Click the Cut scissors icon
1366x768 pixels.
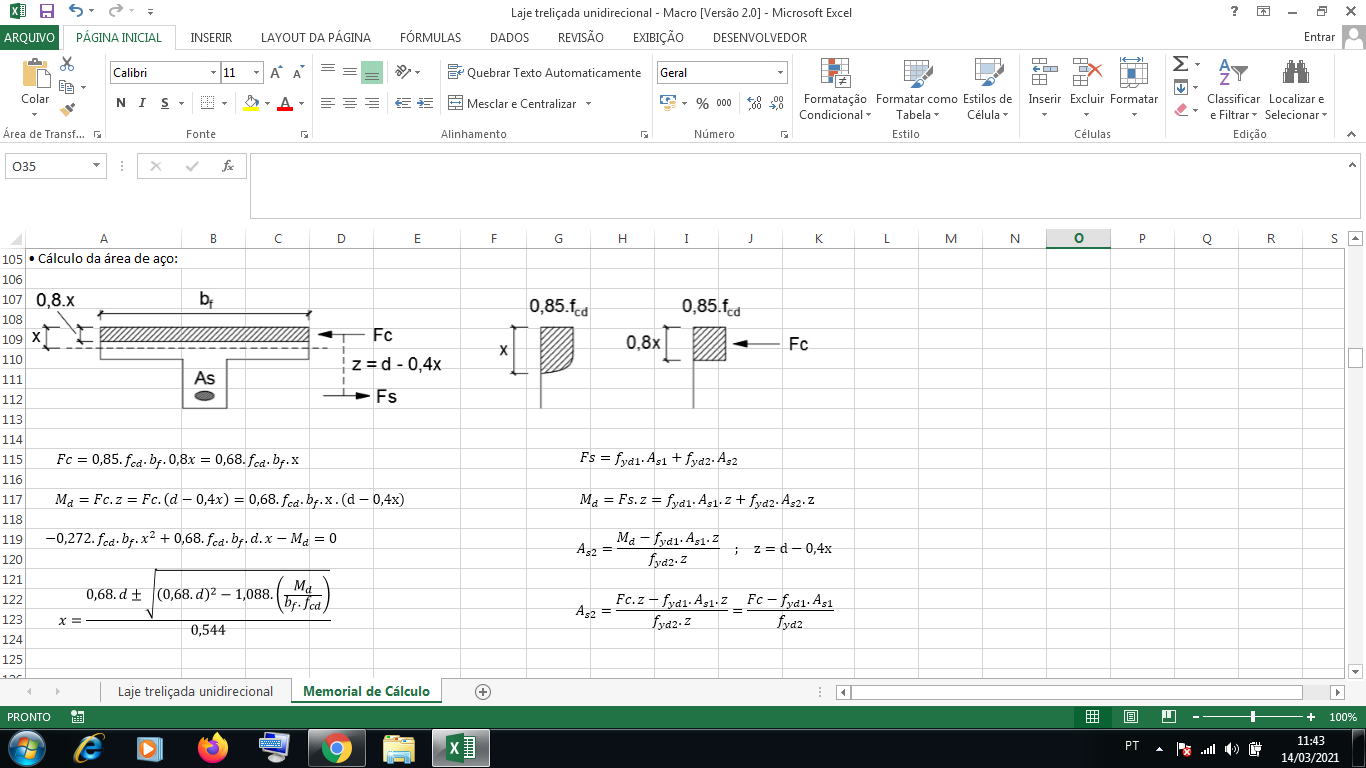tap(67, 64)
